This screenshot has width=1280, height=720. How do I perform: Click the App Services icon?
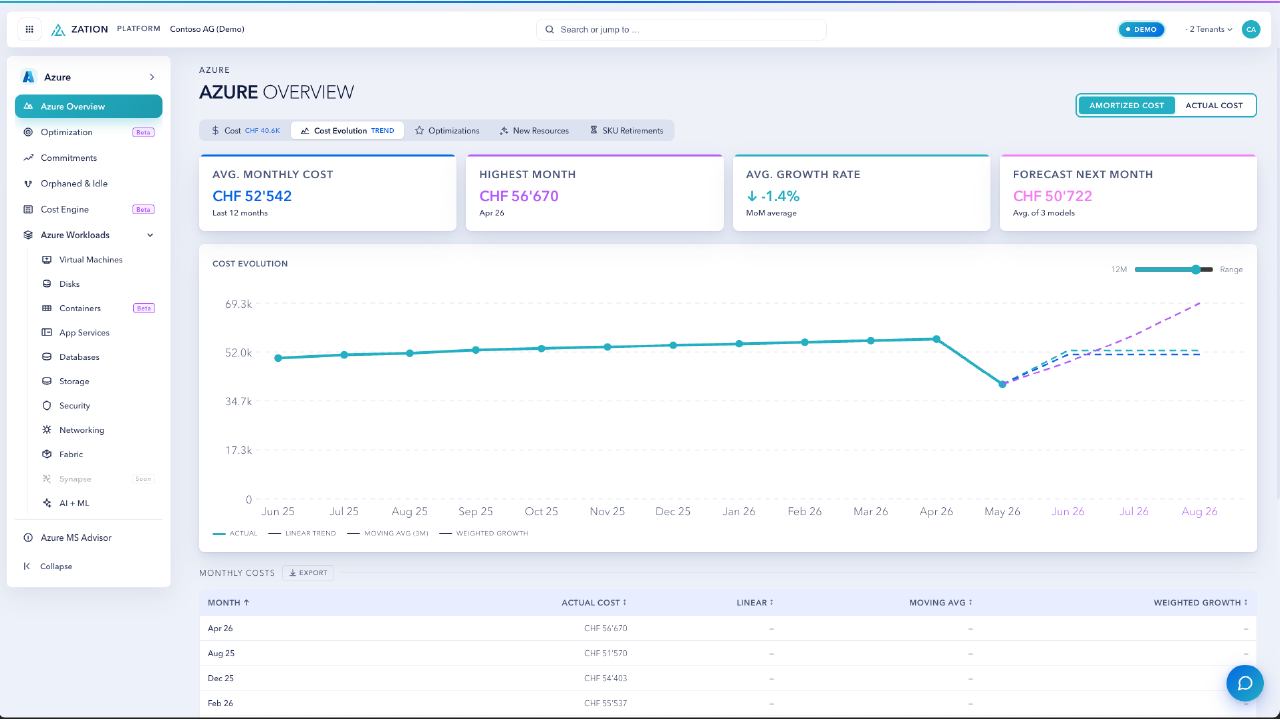pos(47,333)
